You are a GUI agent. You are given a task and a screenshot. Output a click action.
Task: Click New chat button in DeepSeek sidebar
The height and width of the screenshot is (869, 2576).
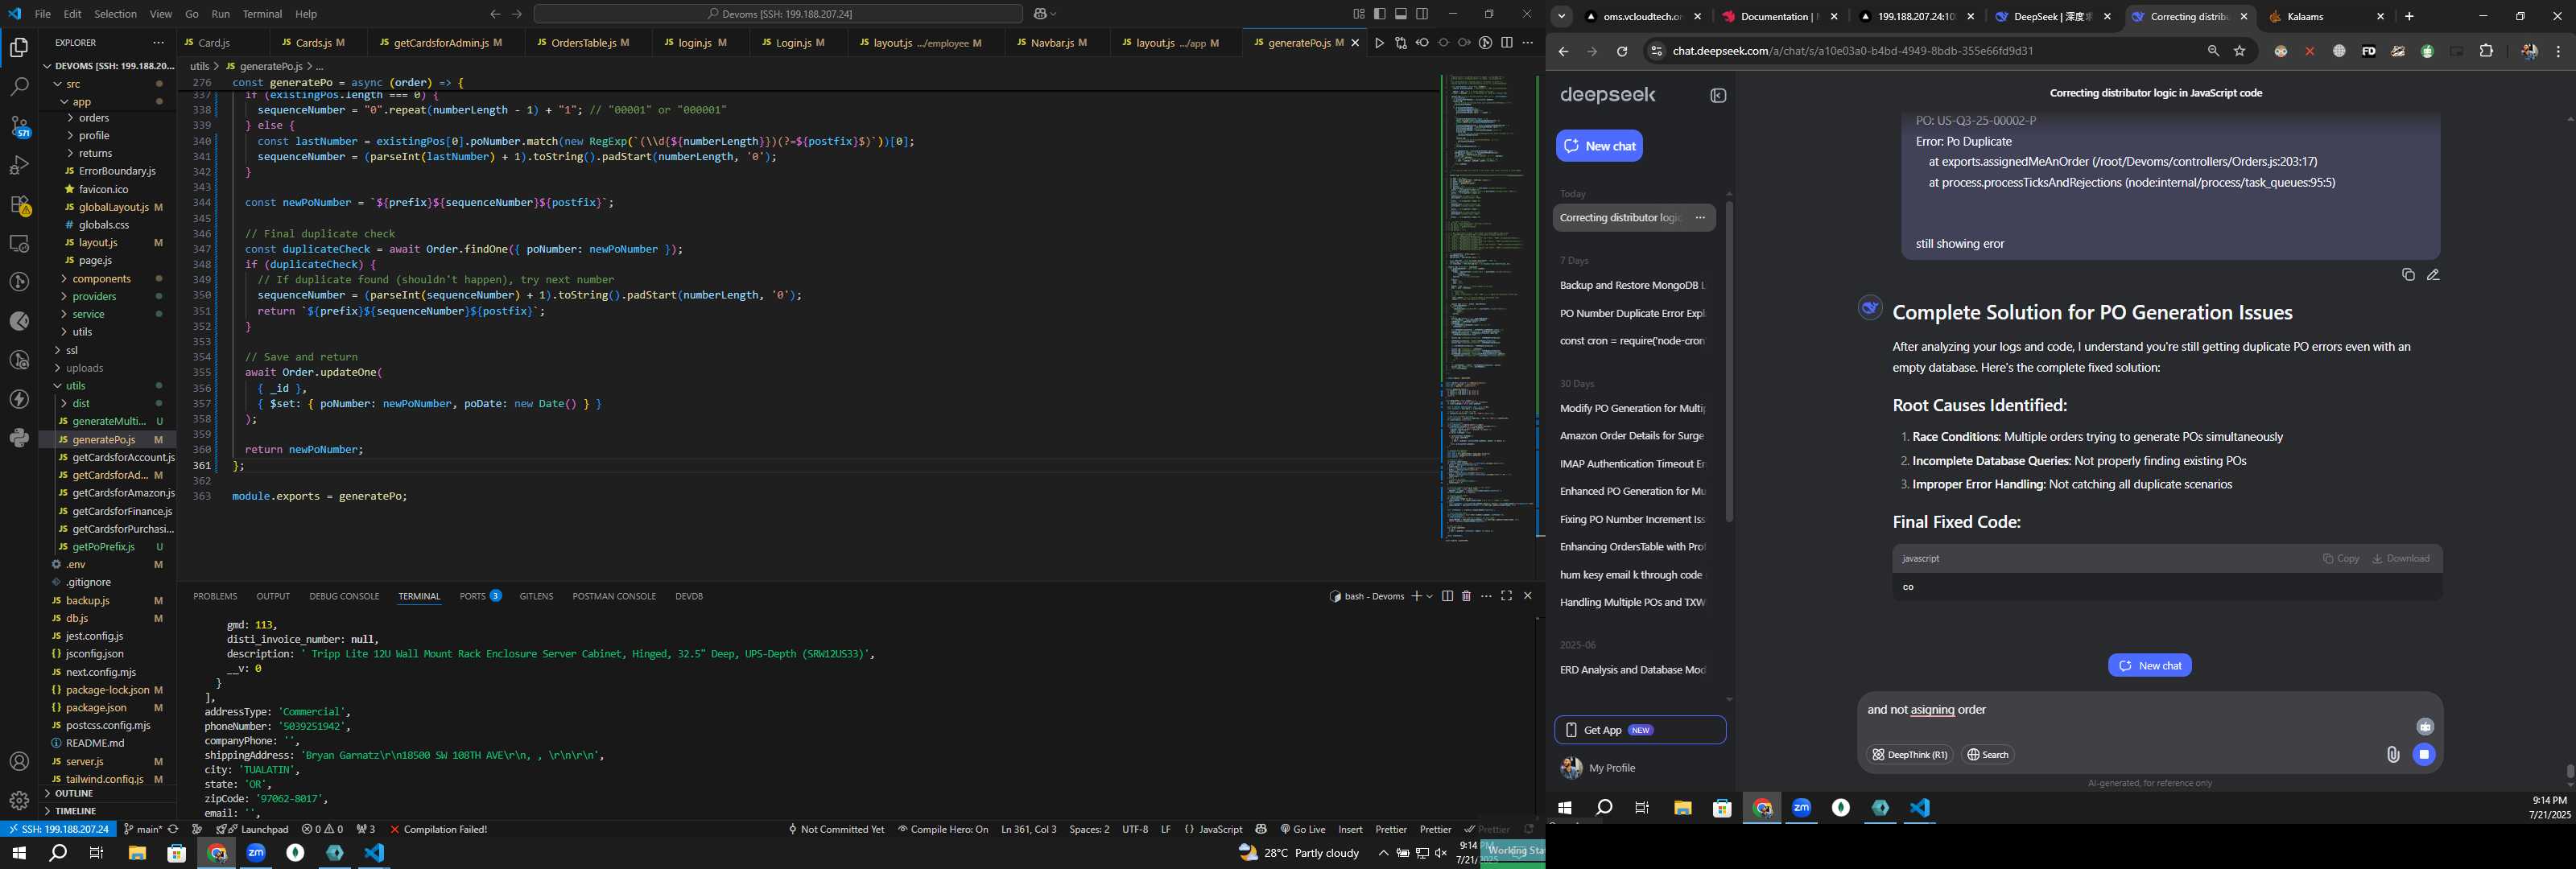tap(1599, 146)
